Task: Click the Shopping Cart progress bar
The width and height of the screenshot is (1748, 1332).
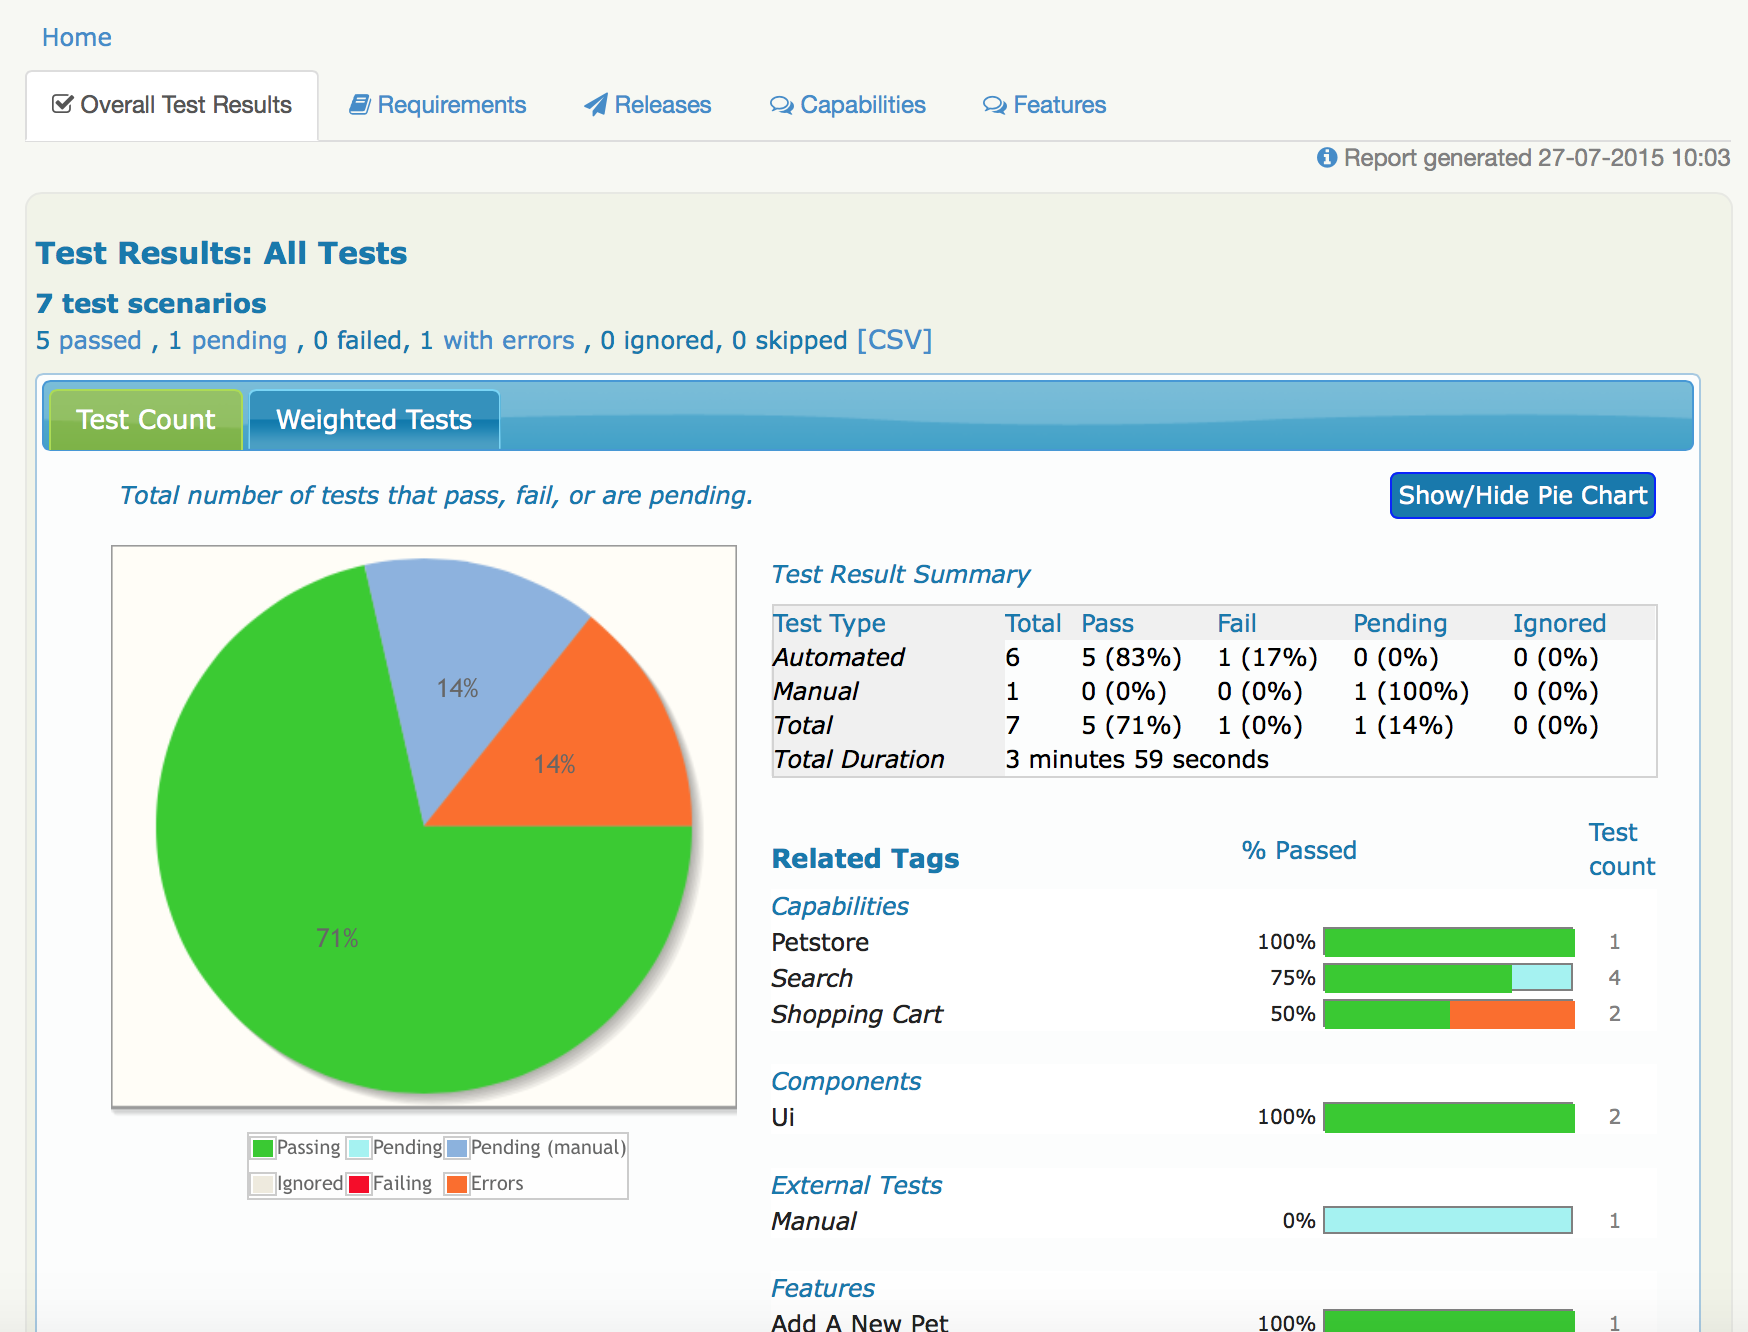Action: 1448,1013
